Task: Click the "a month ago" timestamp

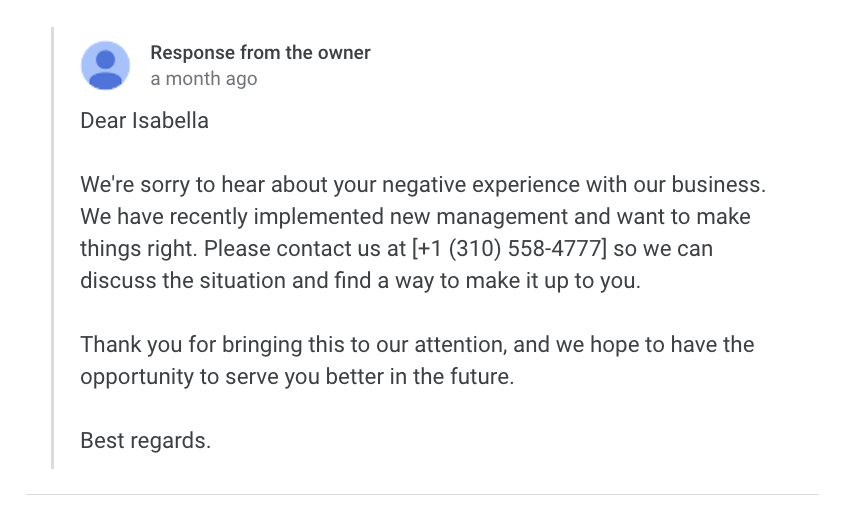Action: coord(203,79)
